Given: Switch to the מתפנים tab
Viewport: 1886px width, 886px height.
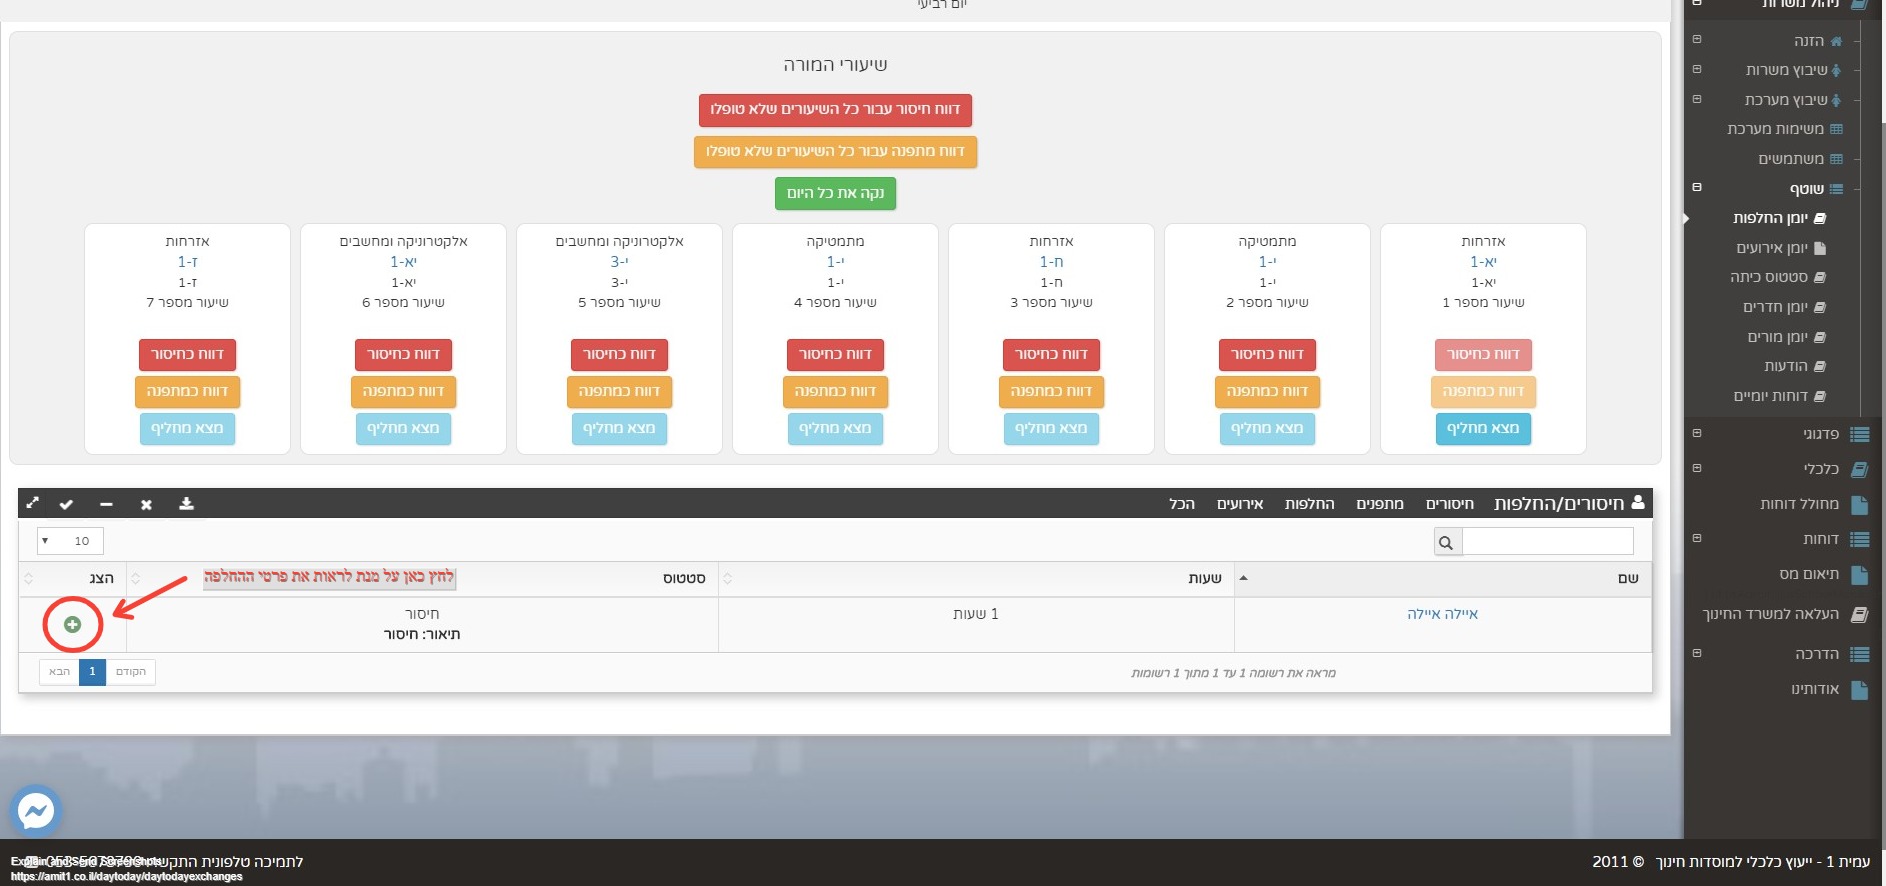Looking at the screenshot, I should coord(1380,504).
